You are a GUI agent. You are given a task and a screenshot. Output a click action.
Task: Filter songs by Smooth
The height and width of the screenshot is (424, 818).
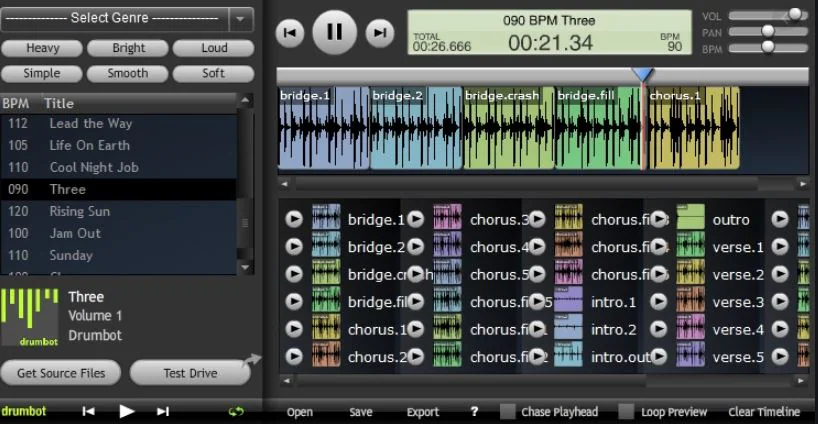point(128,74)
